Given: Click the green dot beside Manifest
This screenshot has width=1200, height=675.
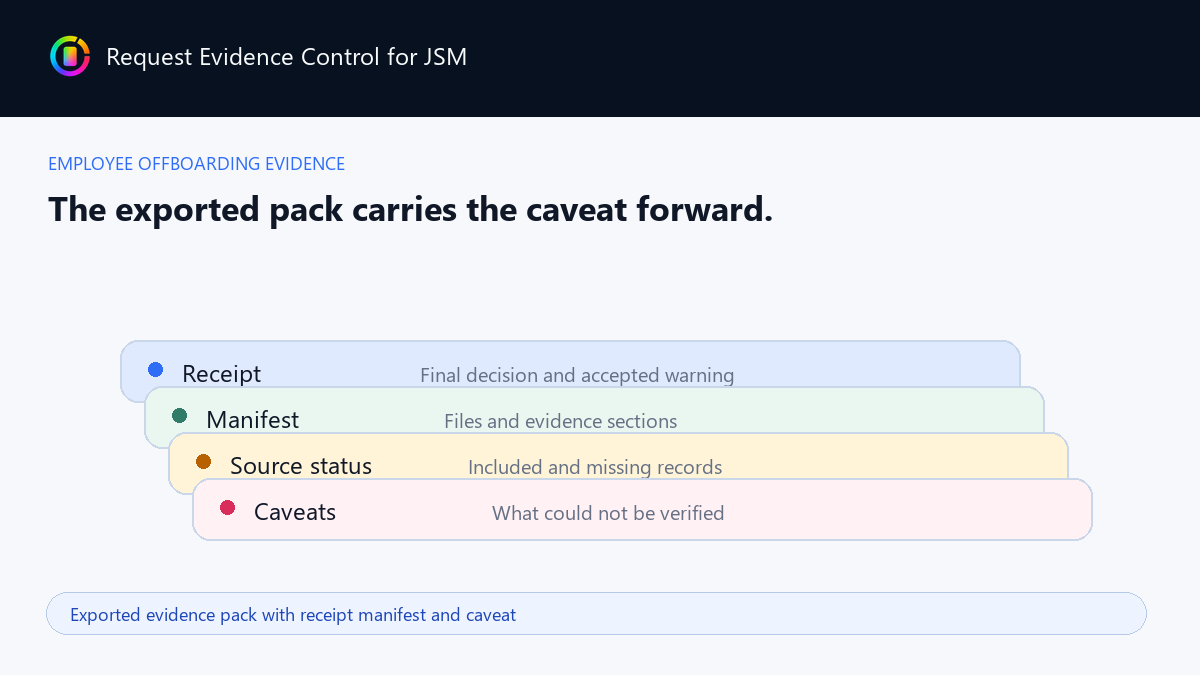Looking at the screenshot, I should pos(180,415).
